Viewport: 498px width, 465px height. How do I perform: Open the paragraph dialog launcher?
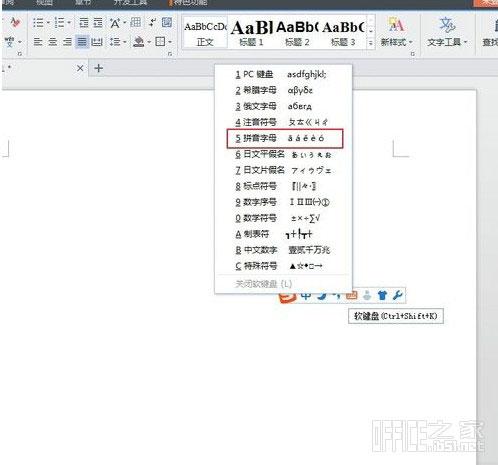pos(170,54)
